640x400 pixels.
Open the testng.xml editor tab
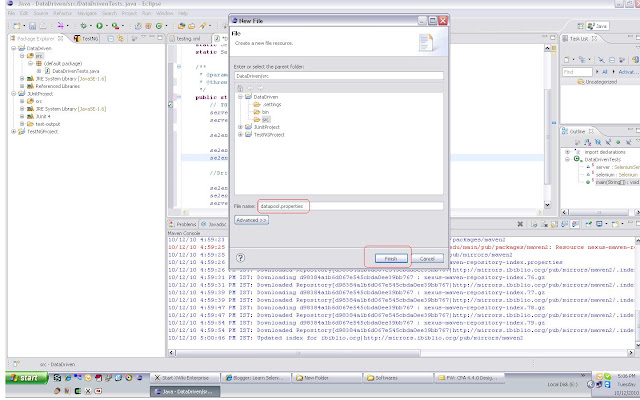tap(185, 38)
